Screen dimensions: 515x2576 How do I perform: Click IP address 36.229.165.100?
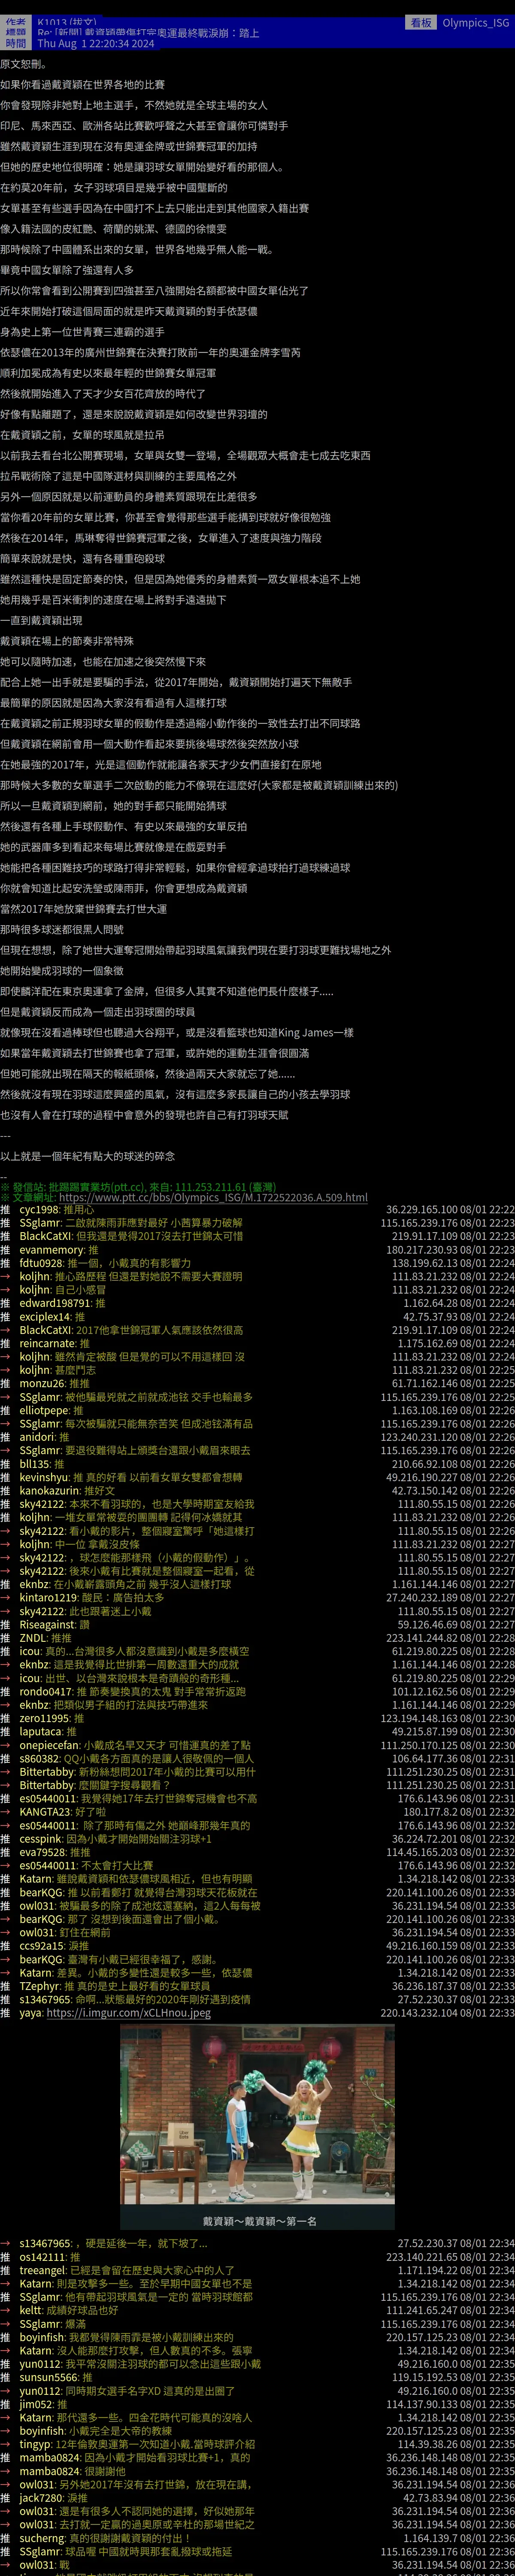coord(422,1210)
